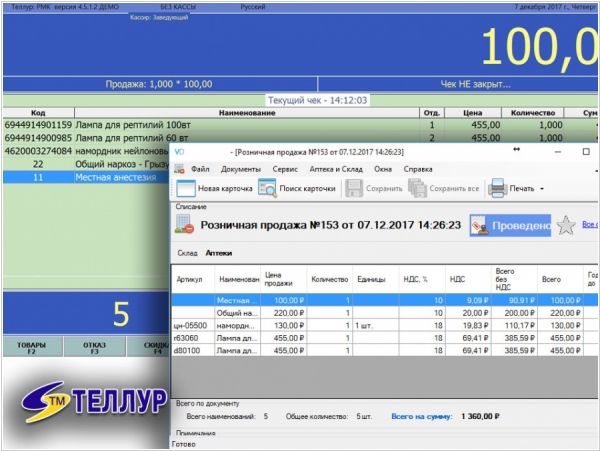Viewport: 600px width, 451px height.
Task: Select the Лампа для рептилий 60 вт row in Tellur
Action: [x=300, y=138]
